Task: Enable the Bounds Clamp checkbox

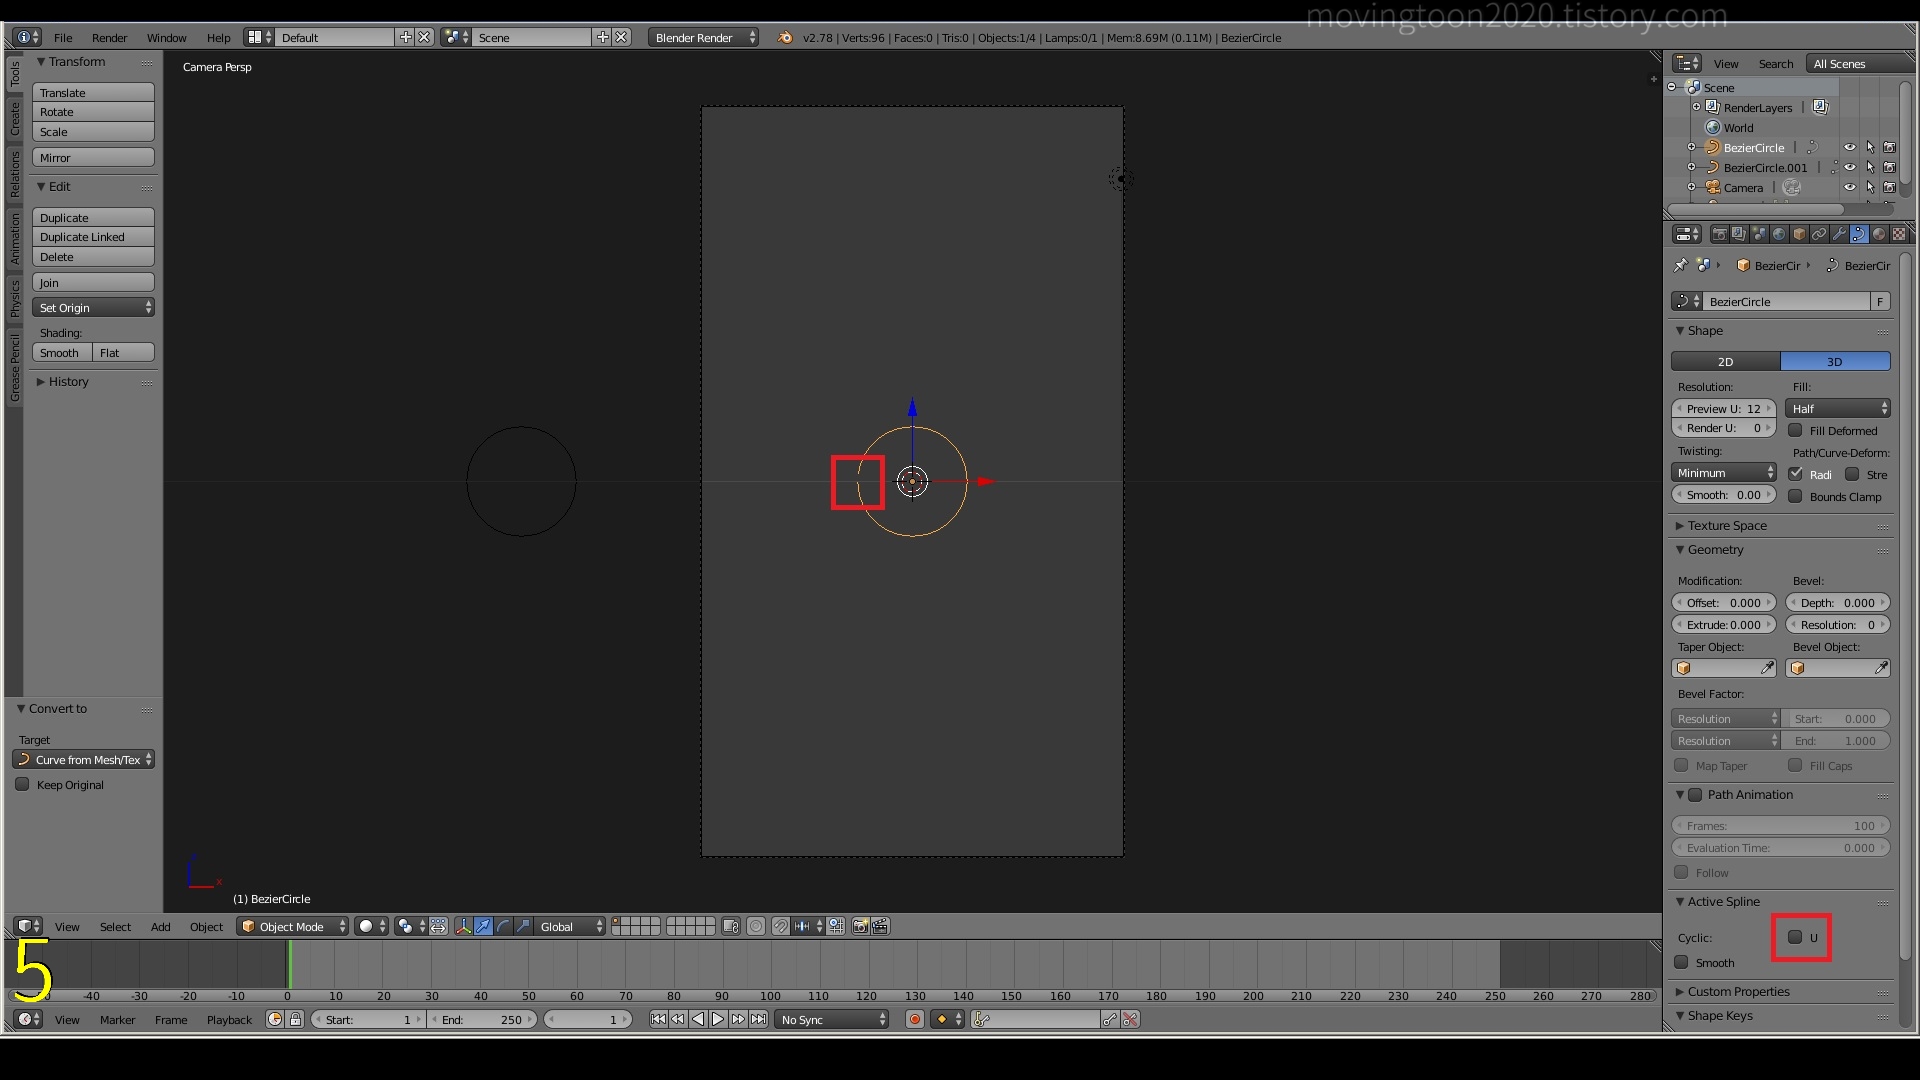Action: tap(1795, 497)
